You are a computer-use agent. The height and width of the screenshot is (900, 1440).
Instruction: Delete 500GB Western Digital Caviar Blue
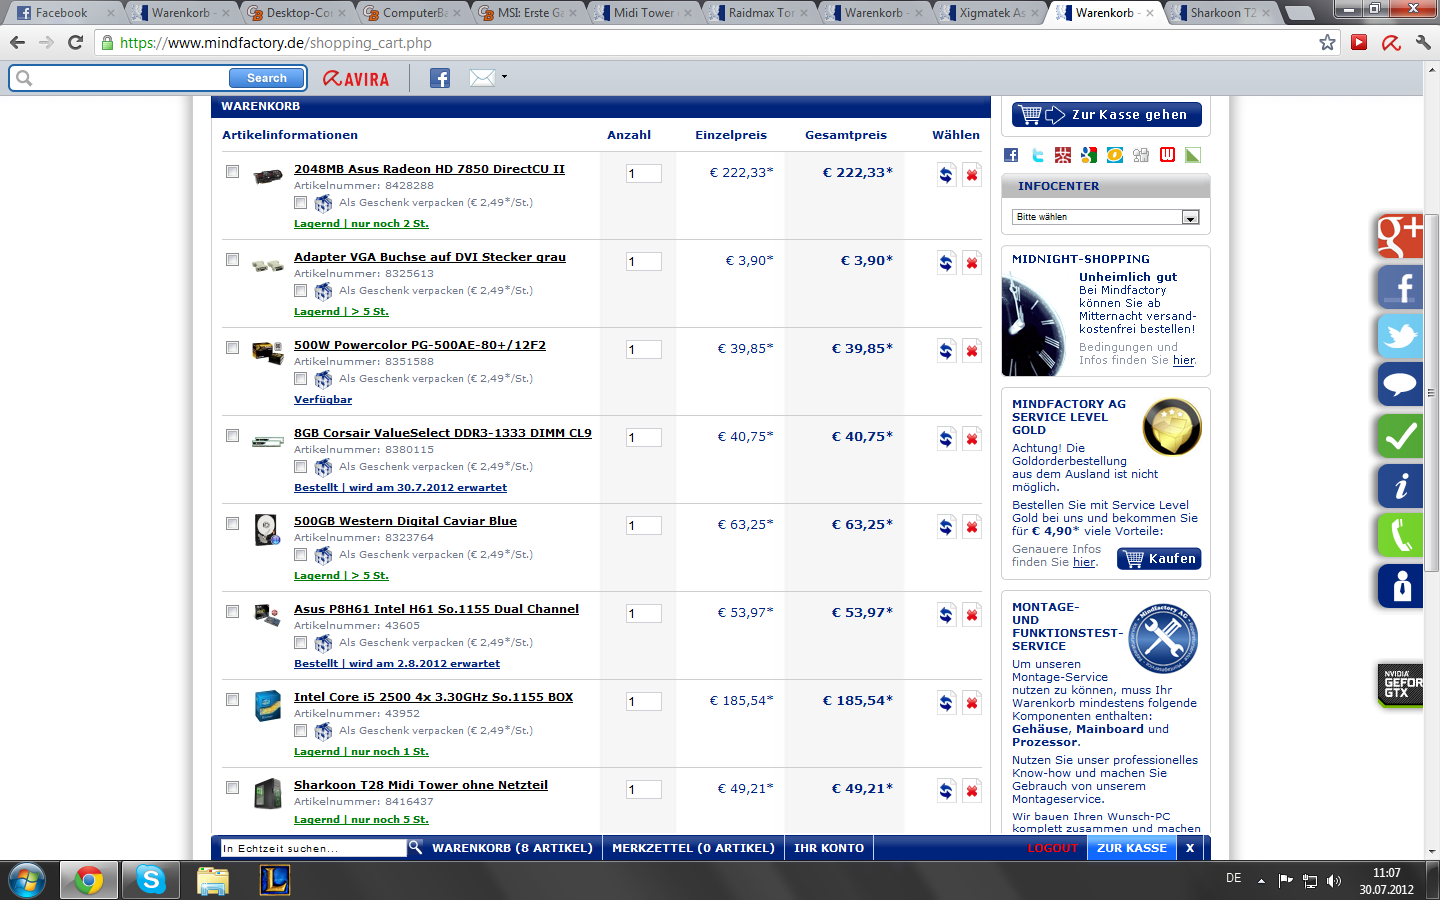tap(971, 527)
